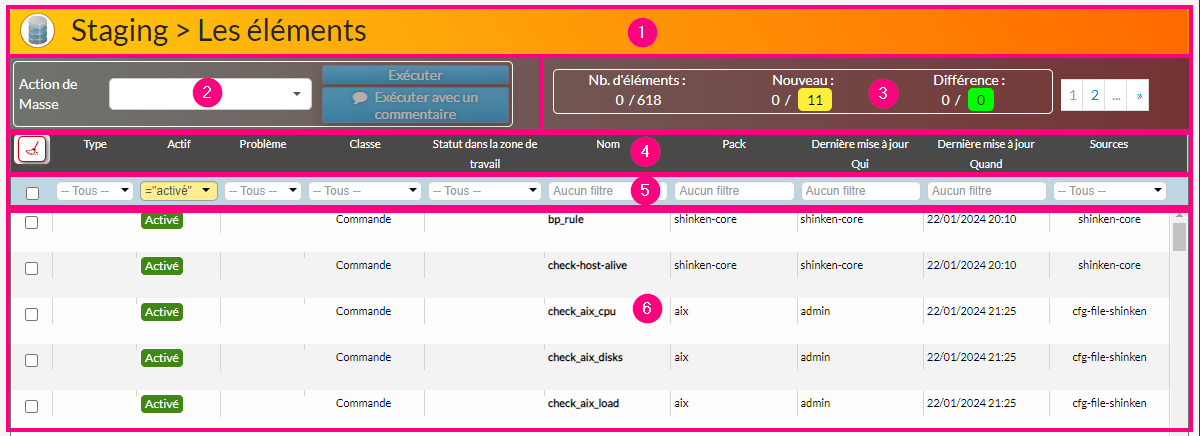
Task: Click the comment bubble icon on Exécuter button
Action: (x=360, y=98)
